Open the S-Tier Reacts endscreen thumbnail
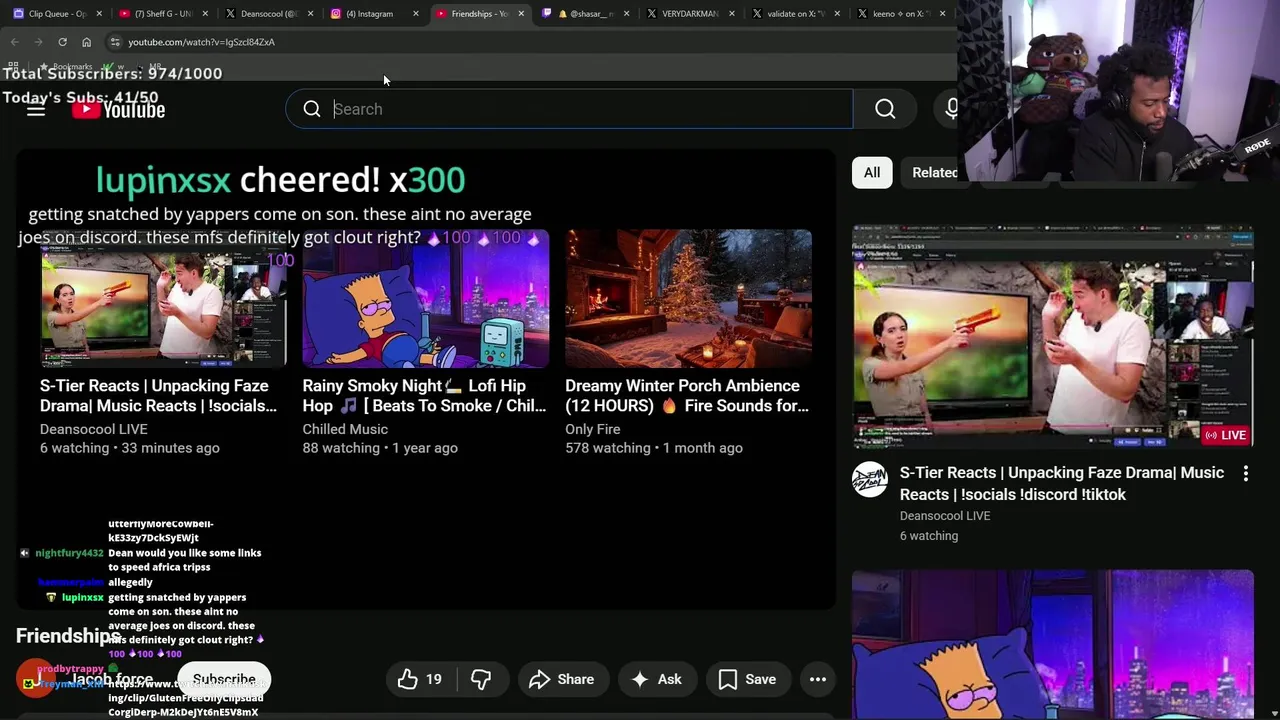The width and height of the screenshot is (1280, 720). tap(163, 299)
